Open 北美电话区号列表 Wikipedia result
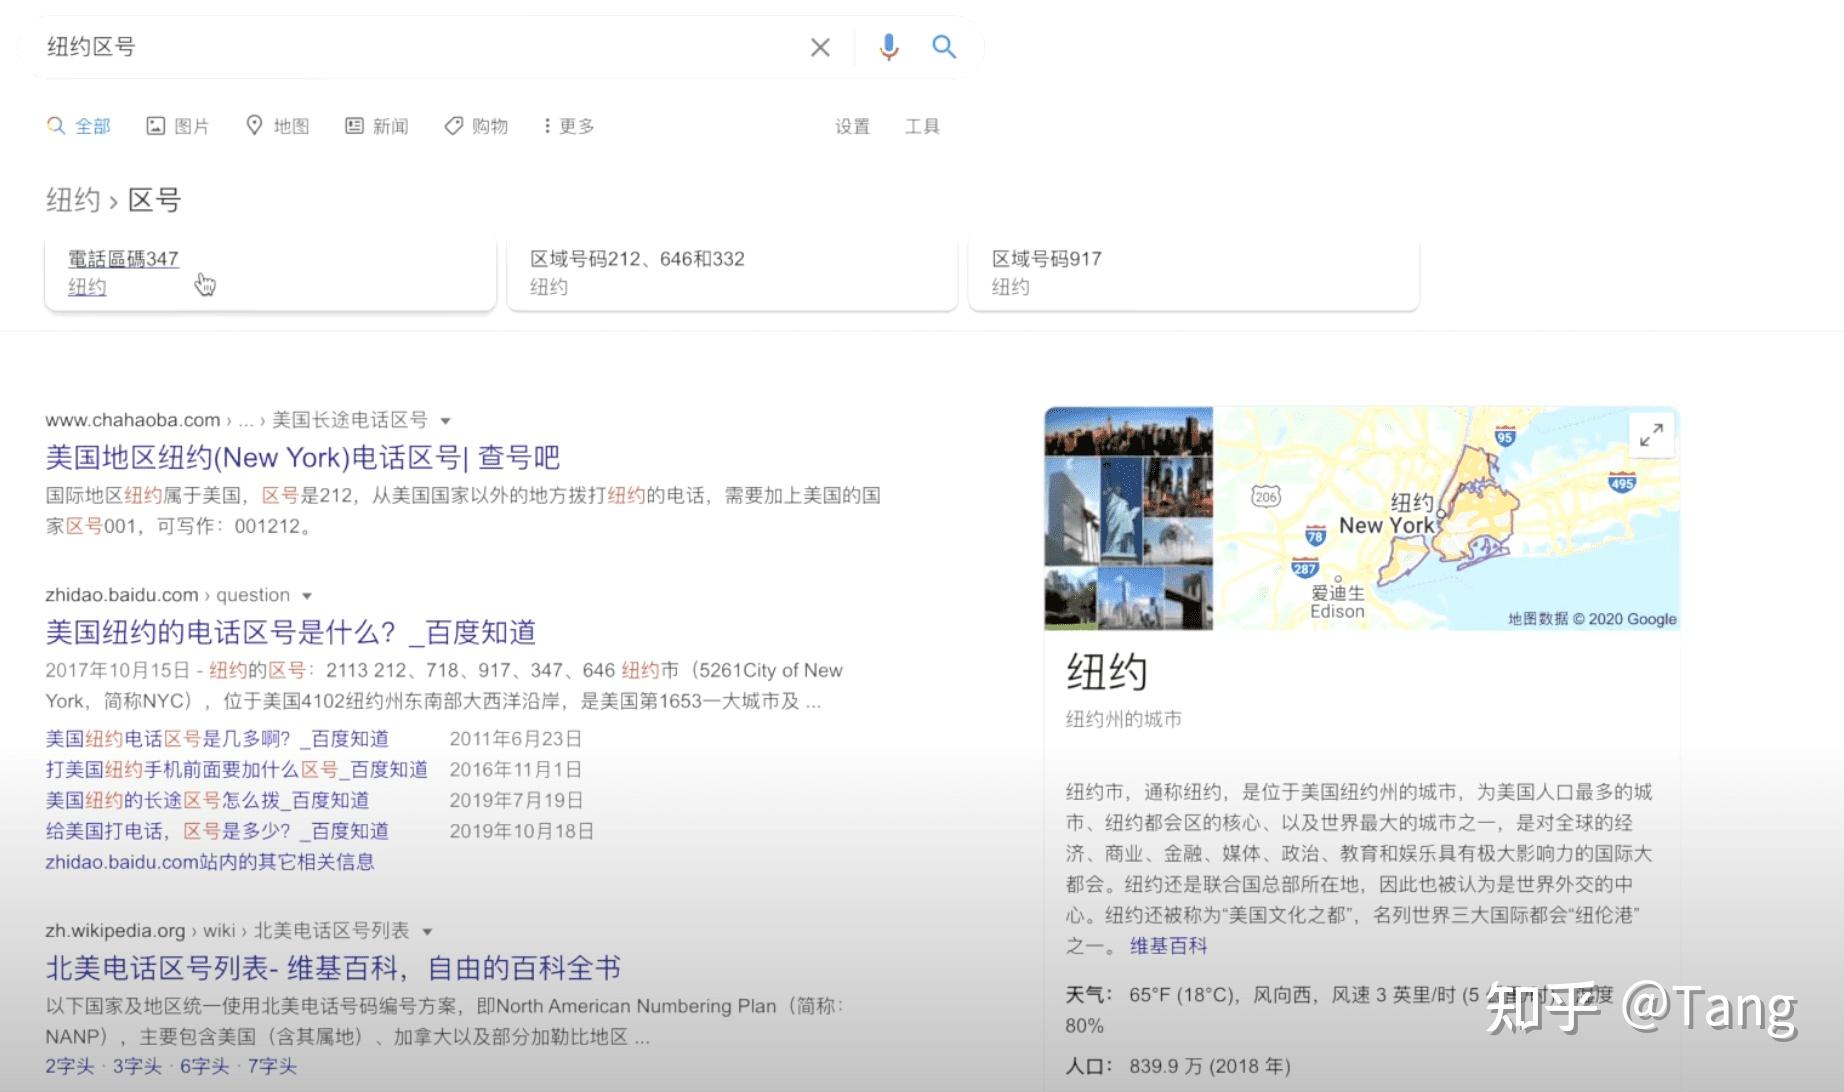1844x1092 pixels. 333,968
